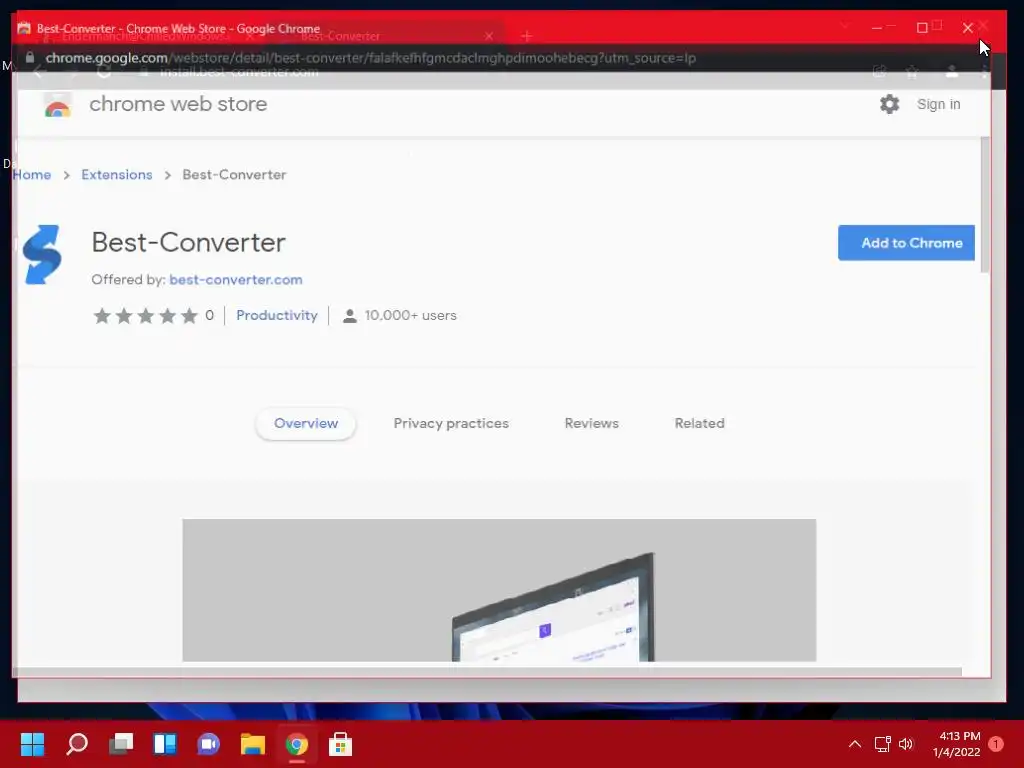This screenshot has width=1024, height=768.
Task: Select the Overview tab
Action: [x=306, y=423]
